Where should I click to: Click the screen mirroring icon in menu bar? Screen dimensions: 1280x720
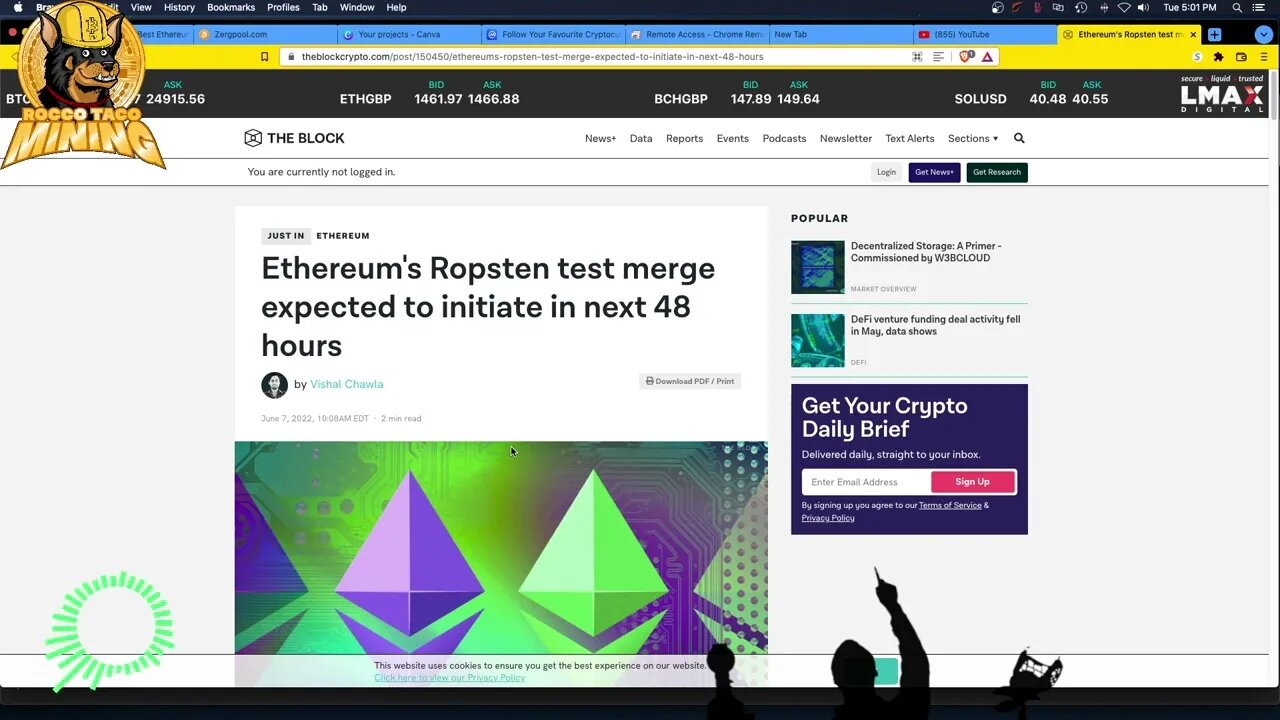click(1058, 7)
